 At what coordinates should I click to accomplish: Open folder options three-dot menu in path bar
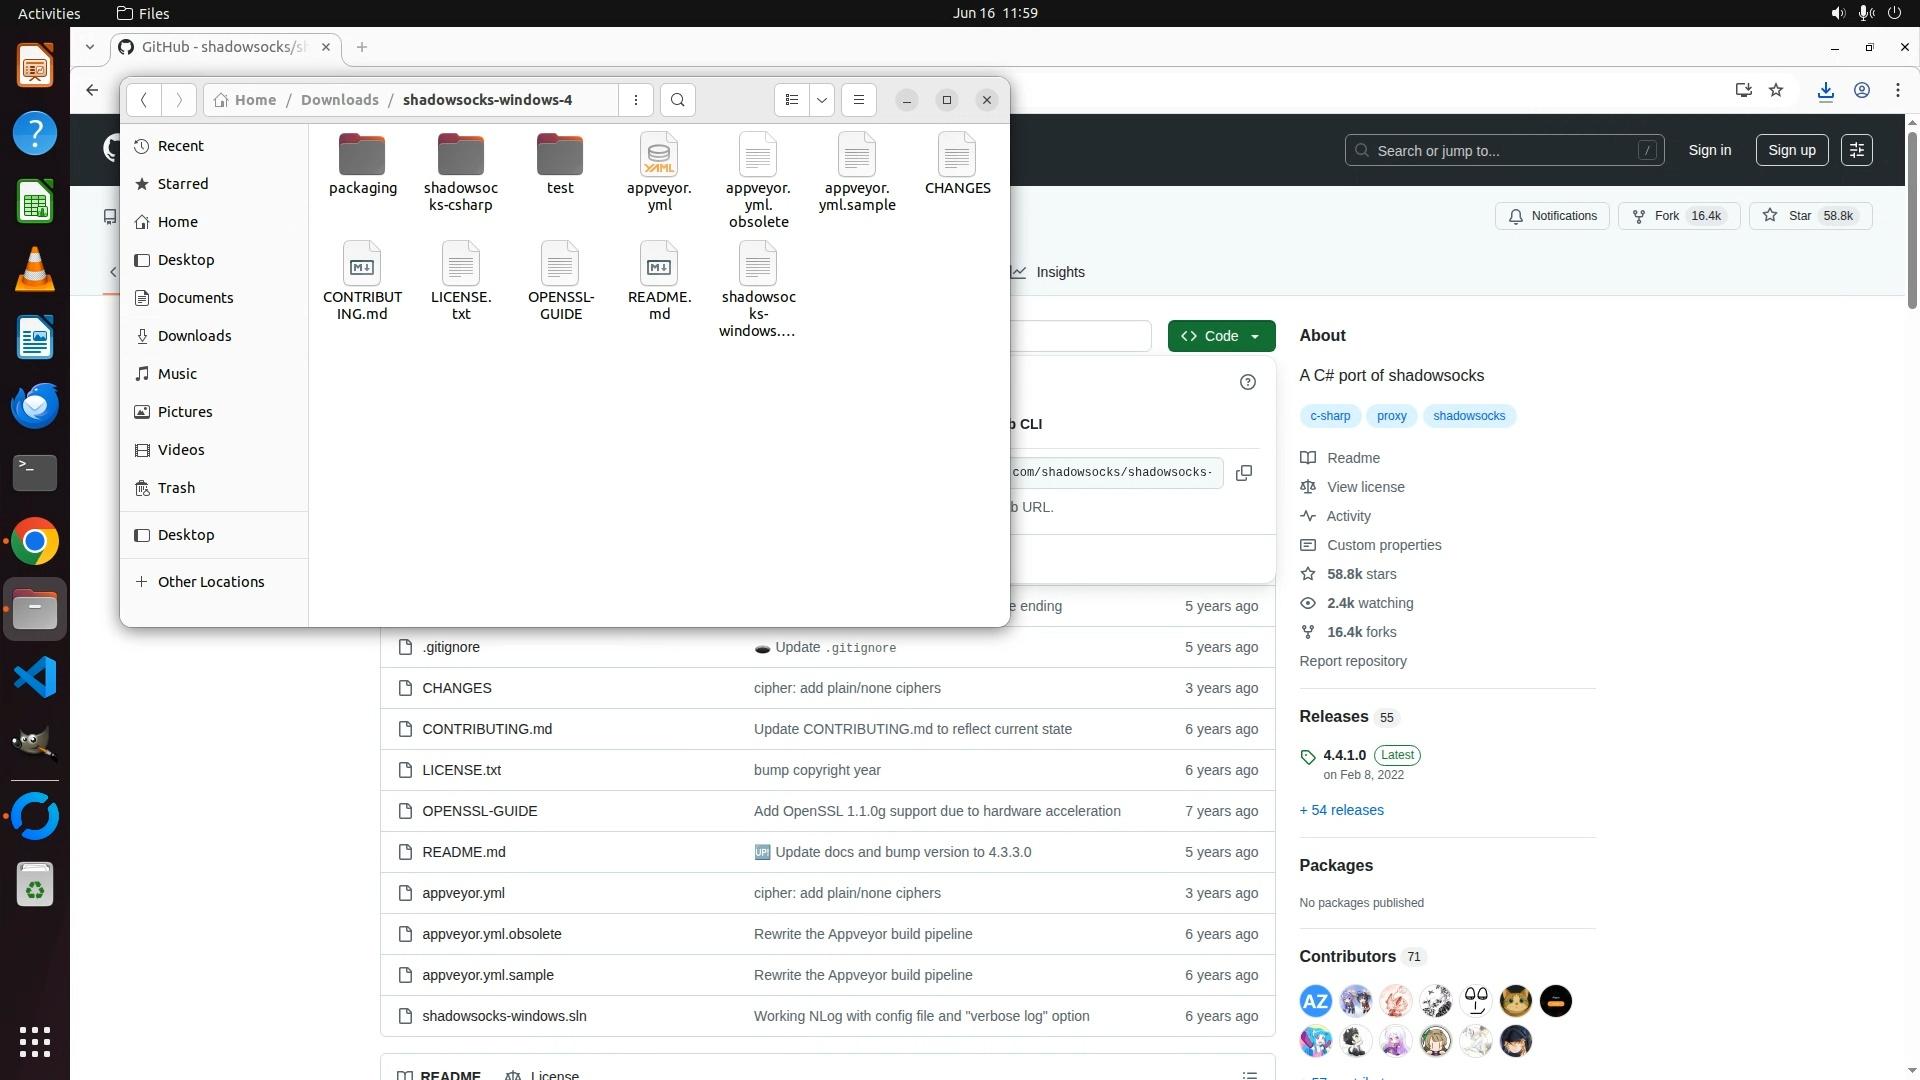click(636, 100)
